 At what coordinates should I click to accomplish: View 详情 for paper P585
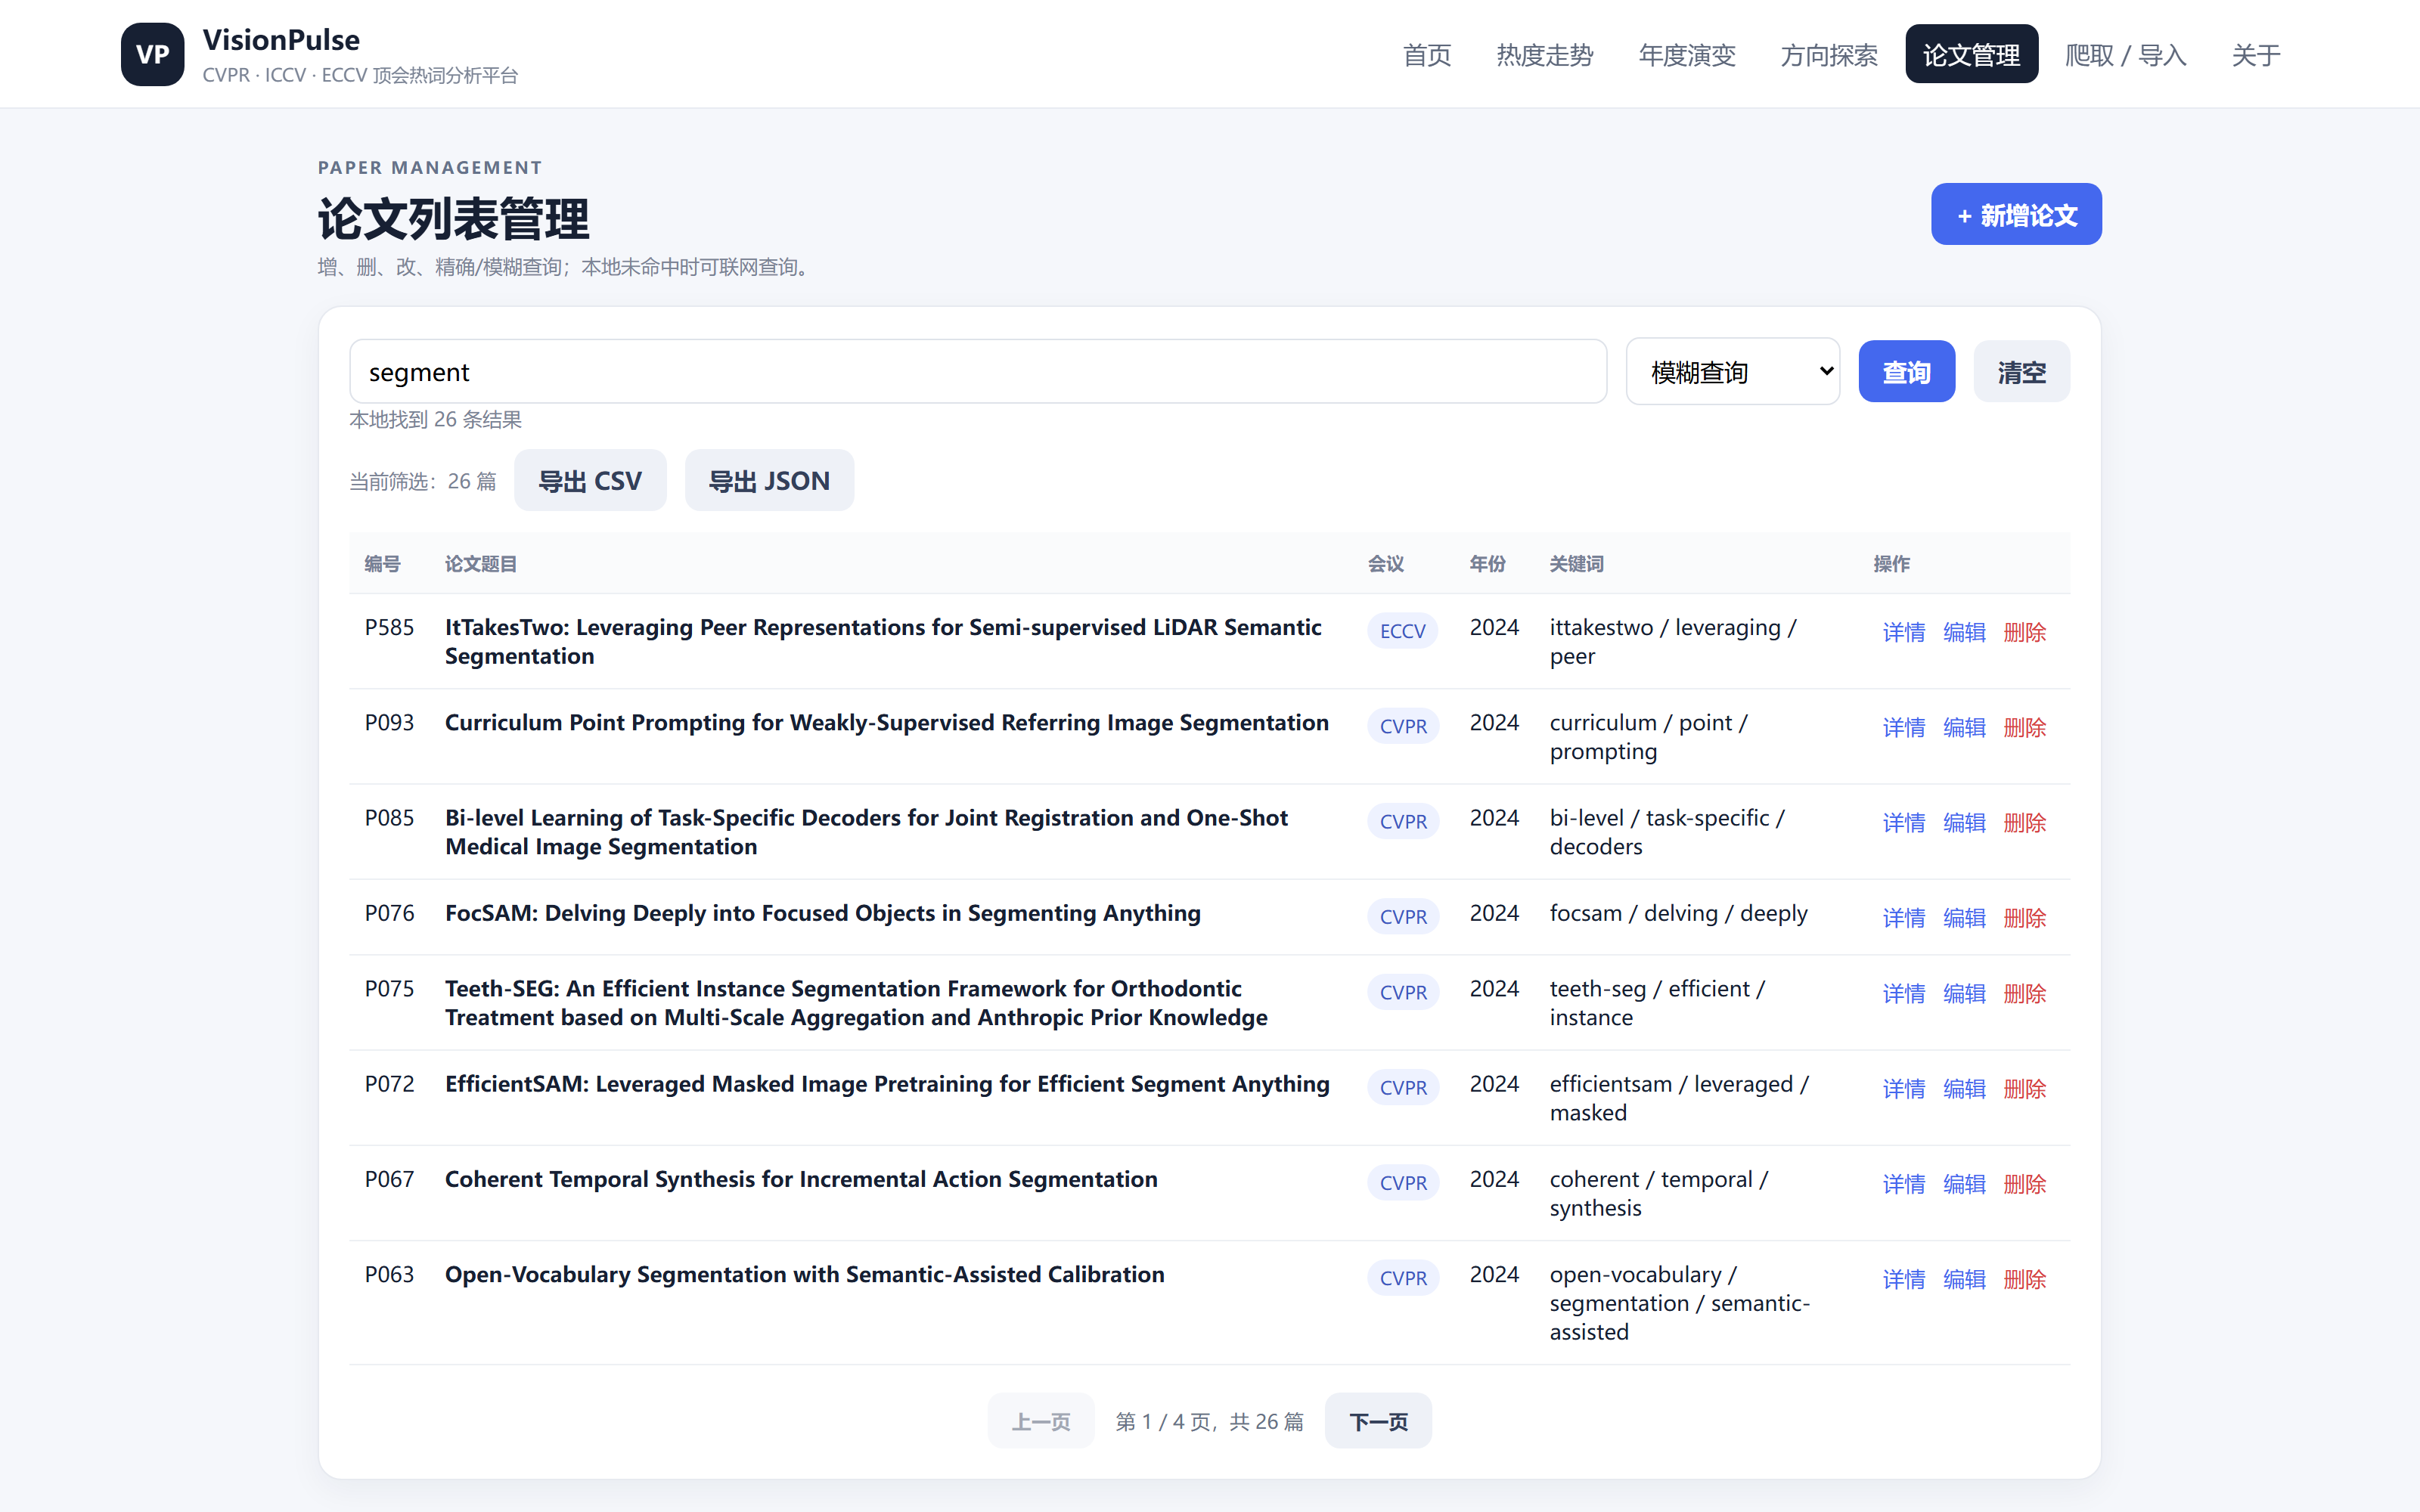coord(1903,632)
